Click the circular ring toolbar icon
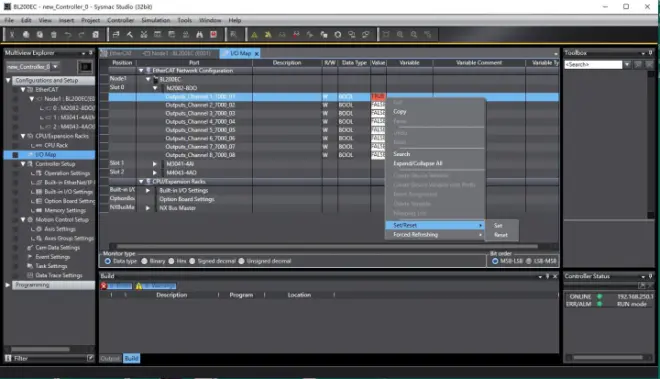This screenshot has width=660, height=379. [x=338, y=35]
